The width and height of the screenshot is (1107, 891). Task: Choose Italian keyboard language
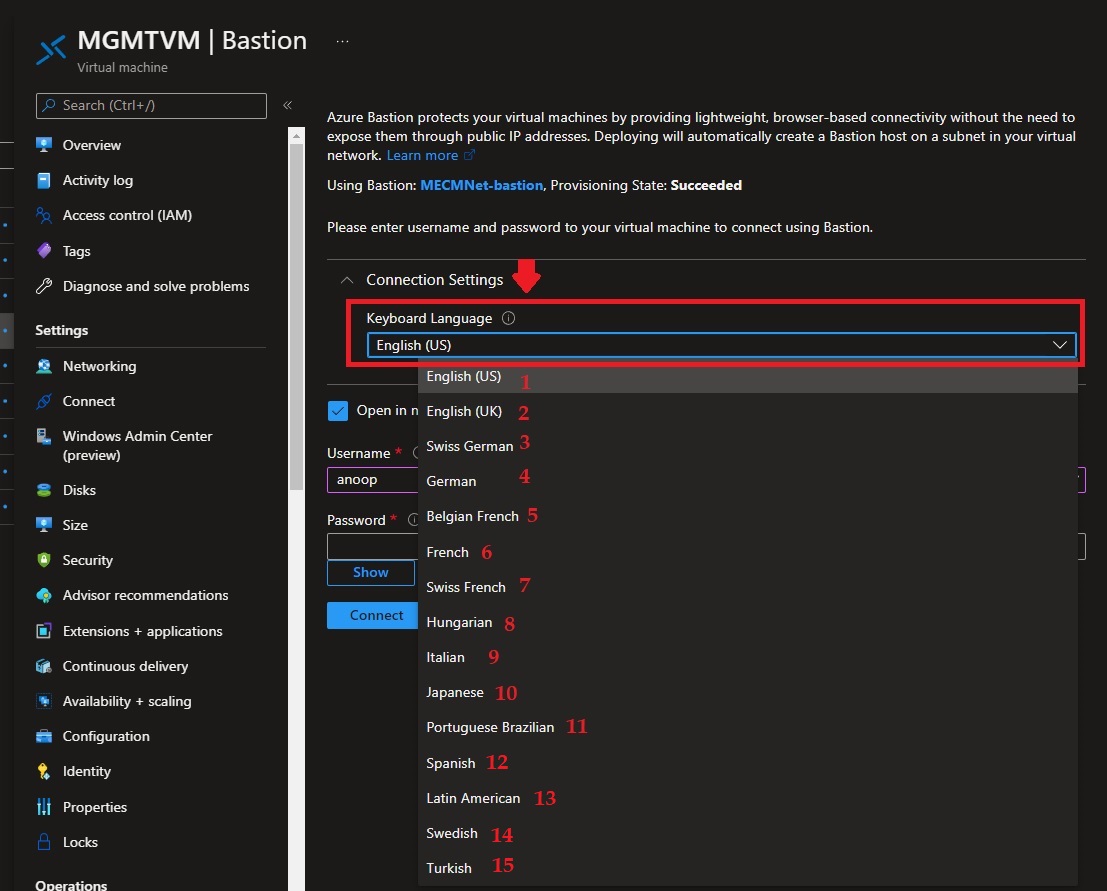click(748, 657)
